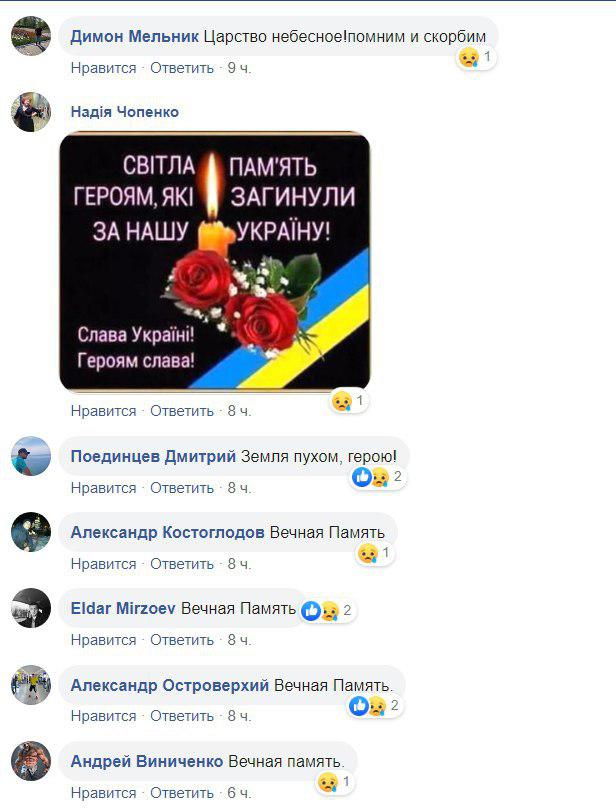Image resolution: width=616 pixels, height=808 pixels.
Task: Open Eldar Mirzoev's avatar picture
Action: pos(31,608)
